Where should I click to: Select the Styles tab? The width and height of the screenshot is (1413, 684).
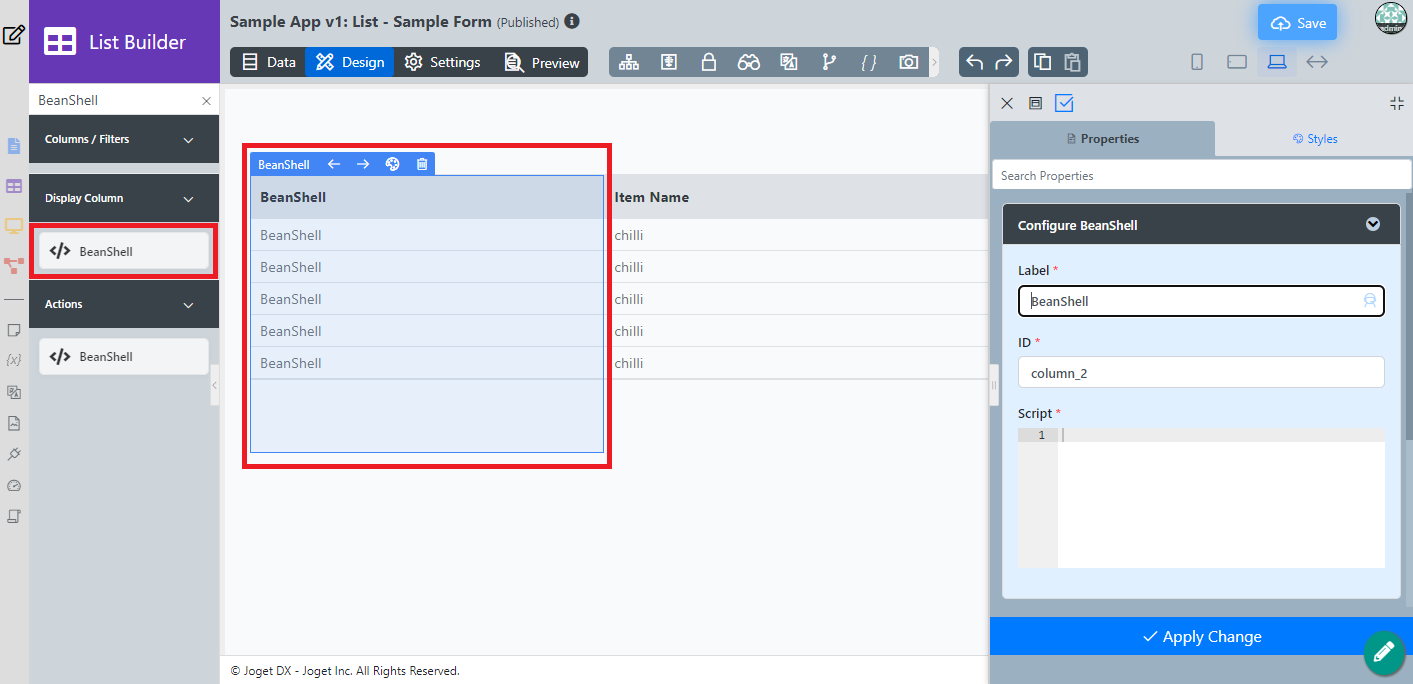pyautogui.click(x=1314, y=139)
